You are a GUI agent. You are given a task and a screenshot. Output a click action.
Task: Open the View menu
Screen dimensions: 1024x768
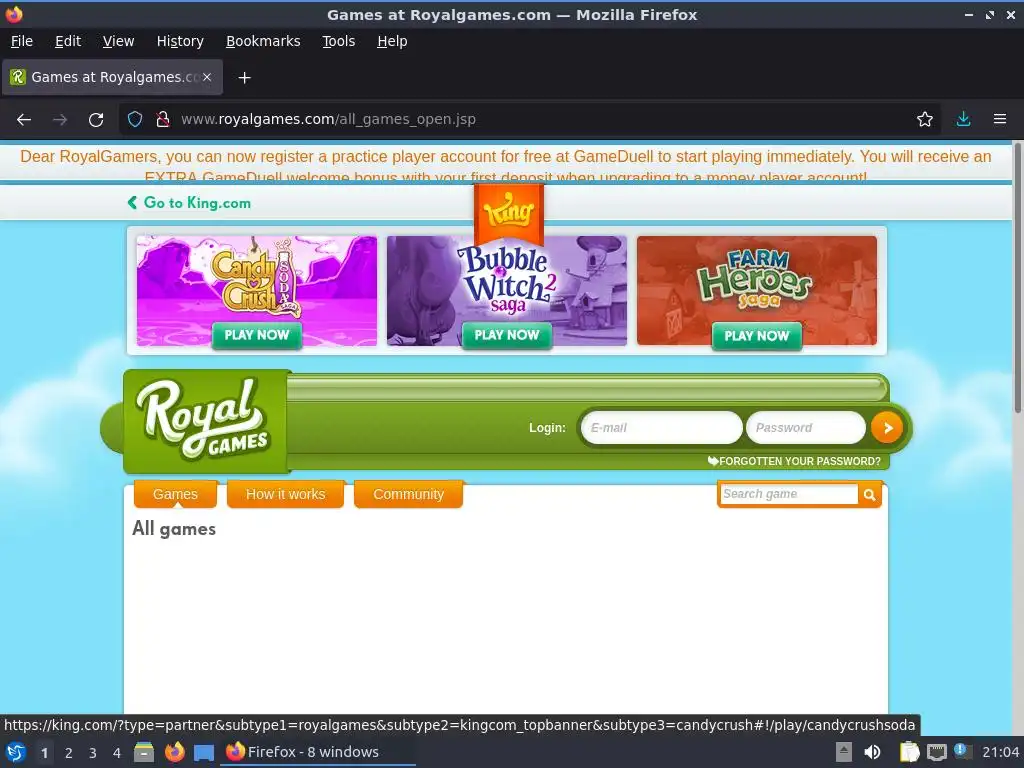click(118, 41)
